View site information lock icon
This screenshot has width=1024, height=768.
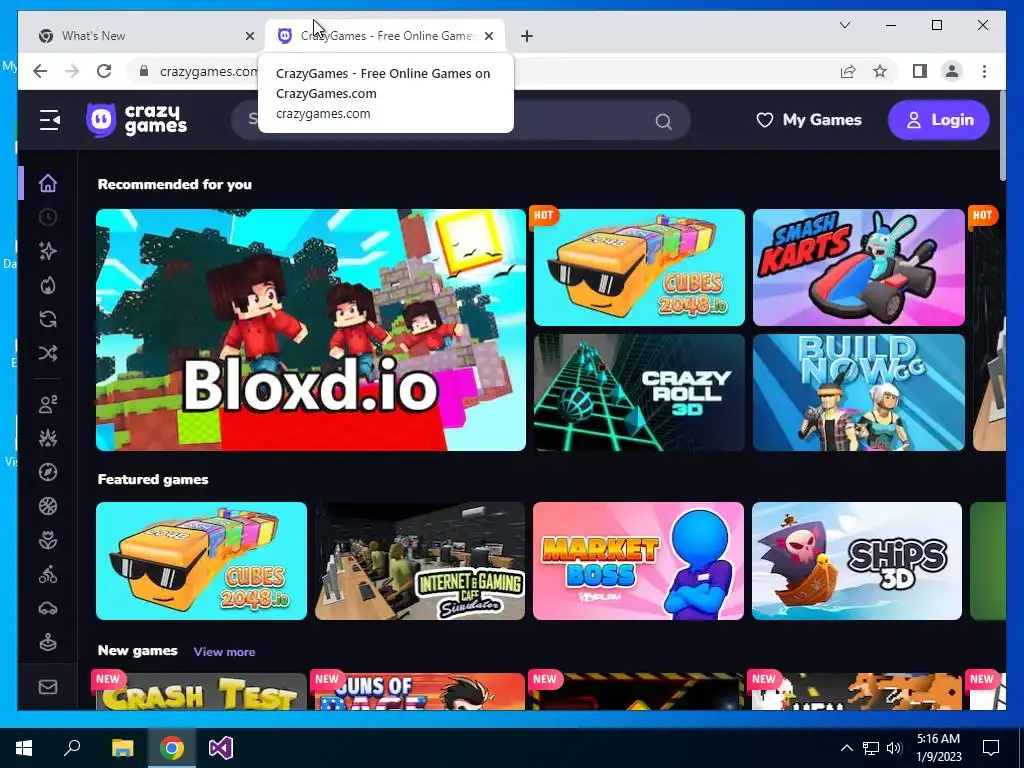coord(144,71)
